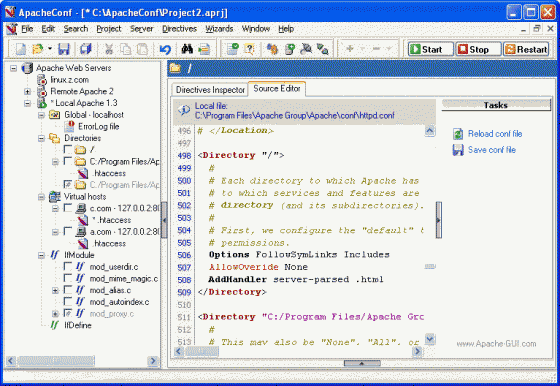Click the Start server button

(431, 49)
